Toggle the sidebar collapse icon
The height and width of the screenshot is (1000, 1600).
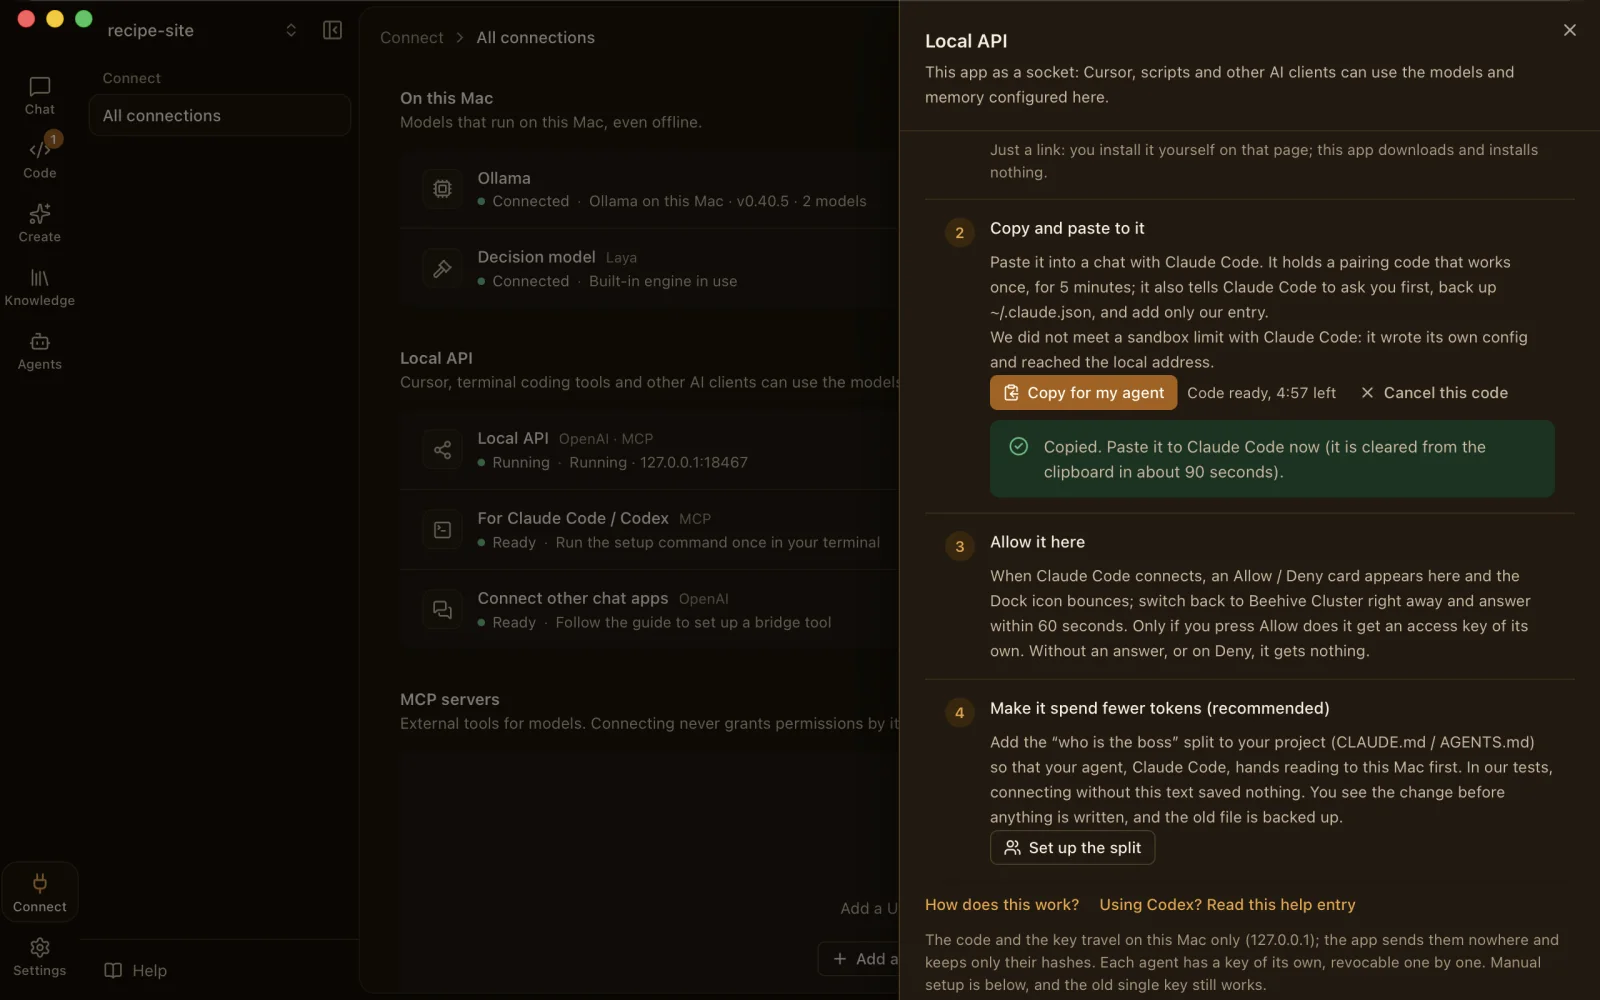332,30
